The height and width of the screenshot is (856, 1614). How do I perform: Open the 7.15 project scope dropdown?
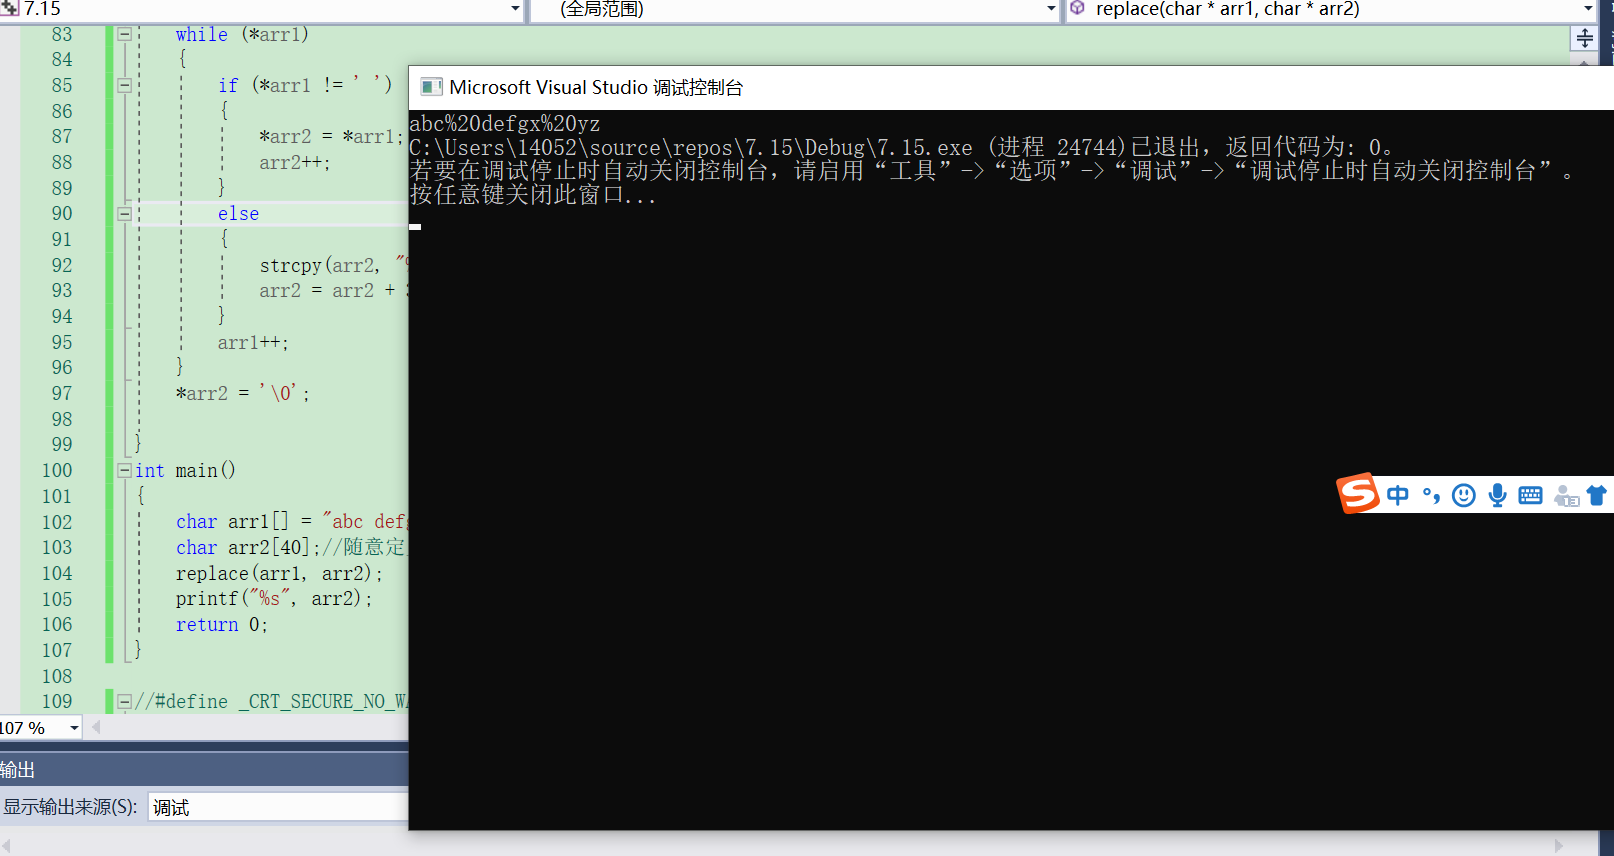[515, 9]
